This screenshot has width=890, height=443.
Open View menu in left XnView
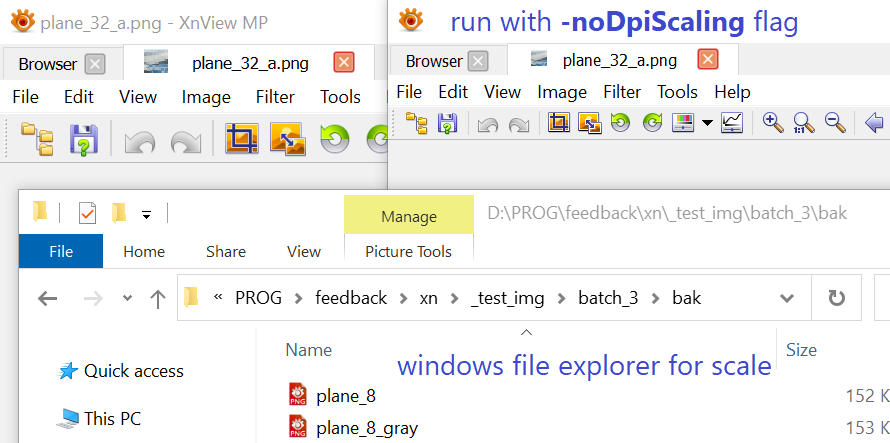click(137, 97)
